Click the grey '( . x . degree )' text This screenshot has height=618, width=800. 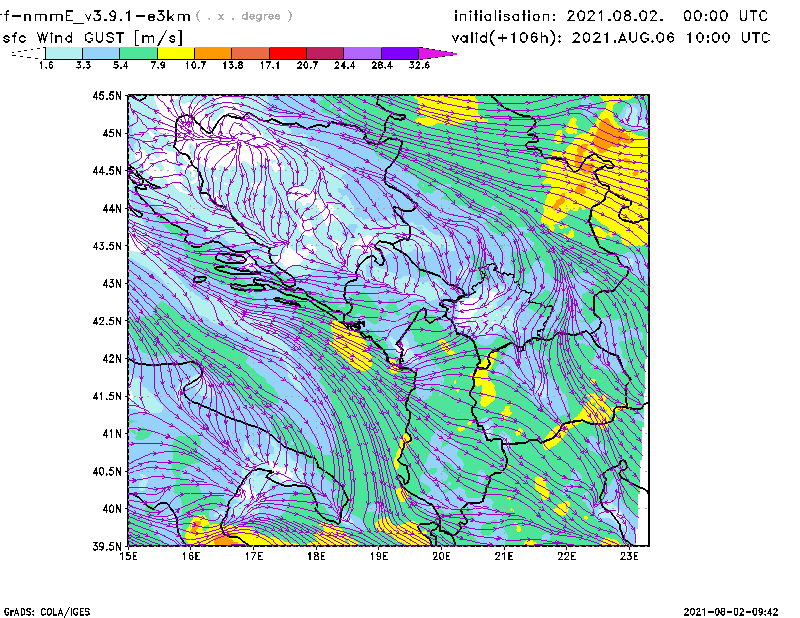244,16
